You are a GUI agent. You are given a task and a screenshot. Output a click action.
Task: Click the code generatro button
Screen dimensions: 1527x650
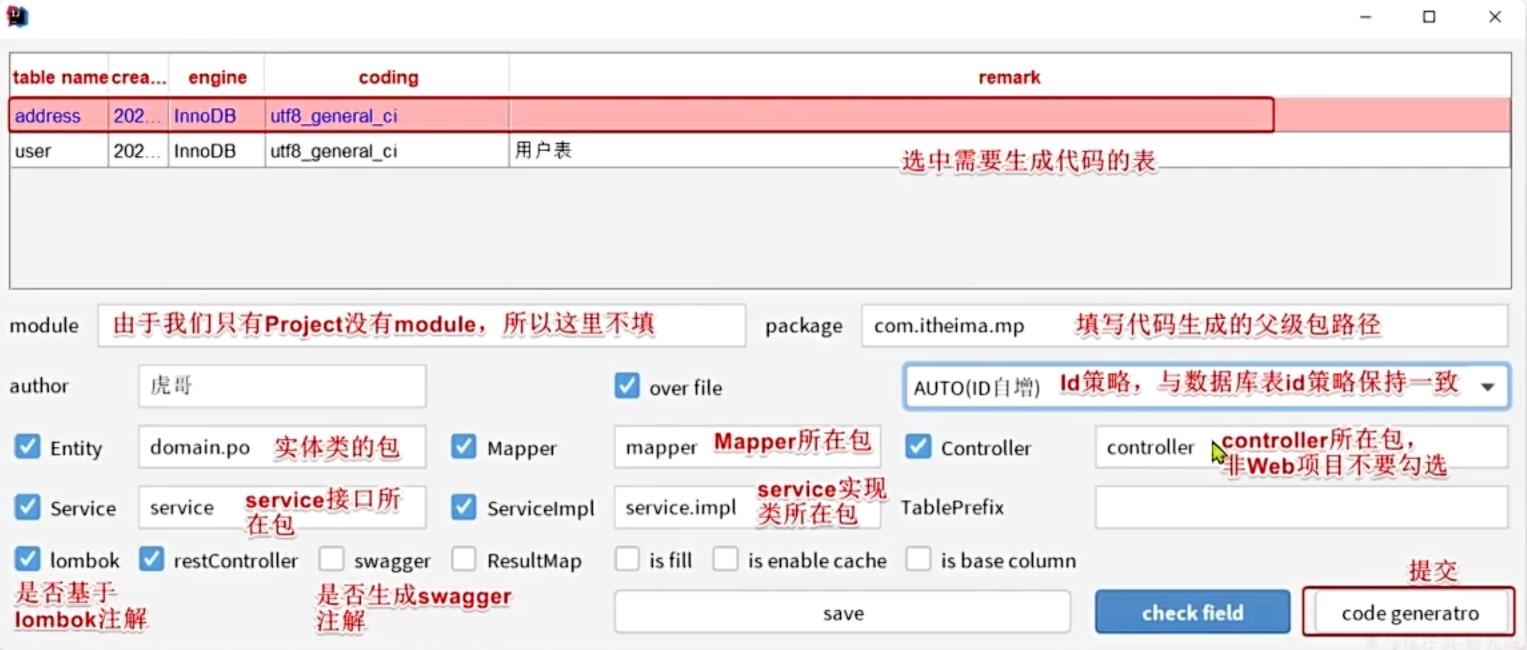click(x=1408, y=612)
